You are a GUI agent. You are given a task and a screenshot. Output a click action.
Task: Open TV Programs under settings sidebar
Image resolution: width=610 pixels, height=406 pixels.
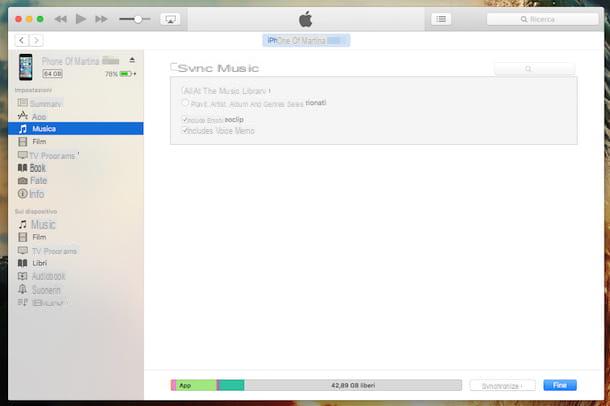coord(48,156)
